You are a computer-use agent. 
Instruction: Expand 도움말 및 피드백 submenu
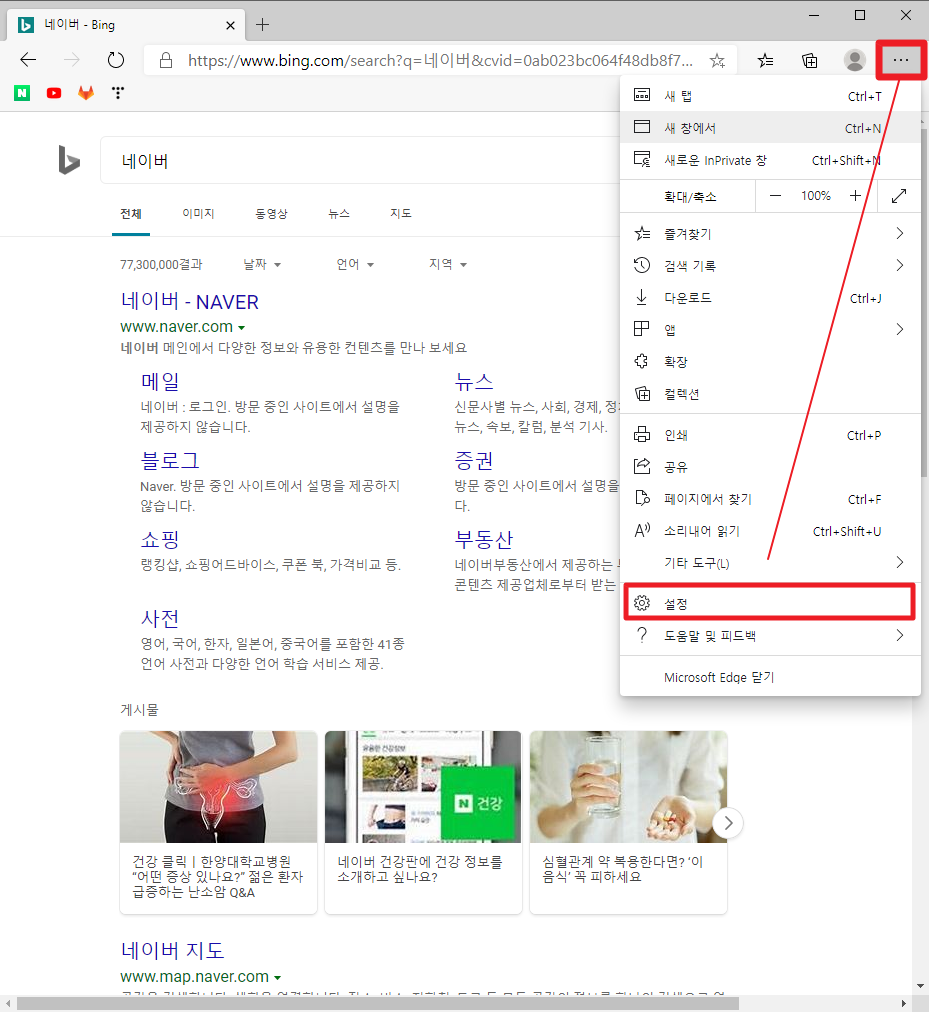point(770,636)
